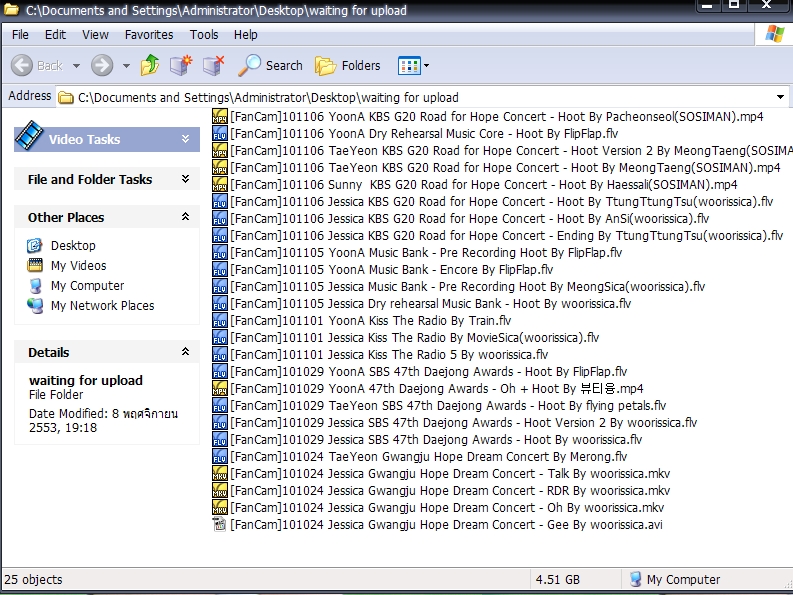Open the Edit menu
Screen dimensions: 793x595
55,34
